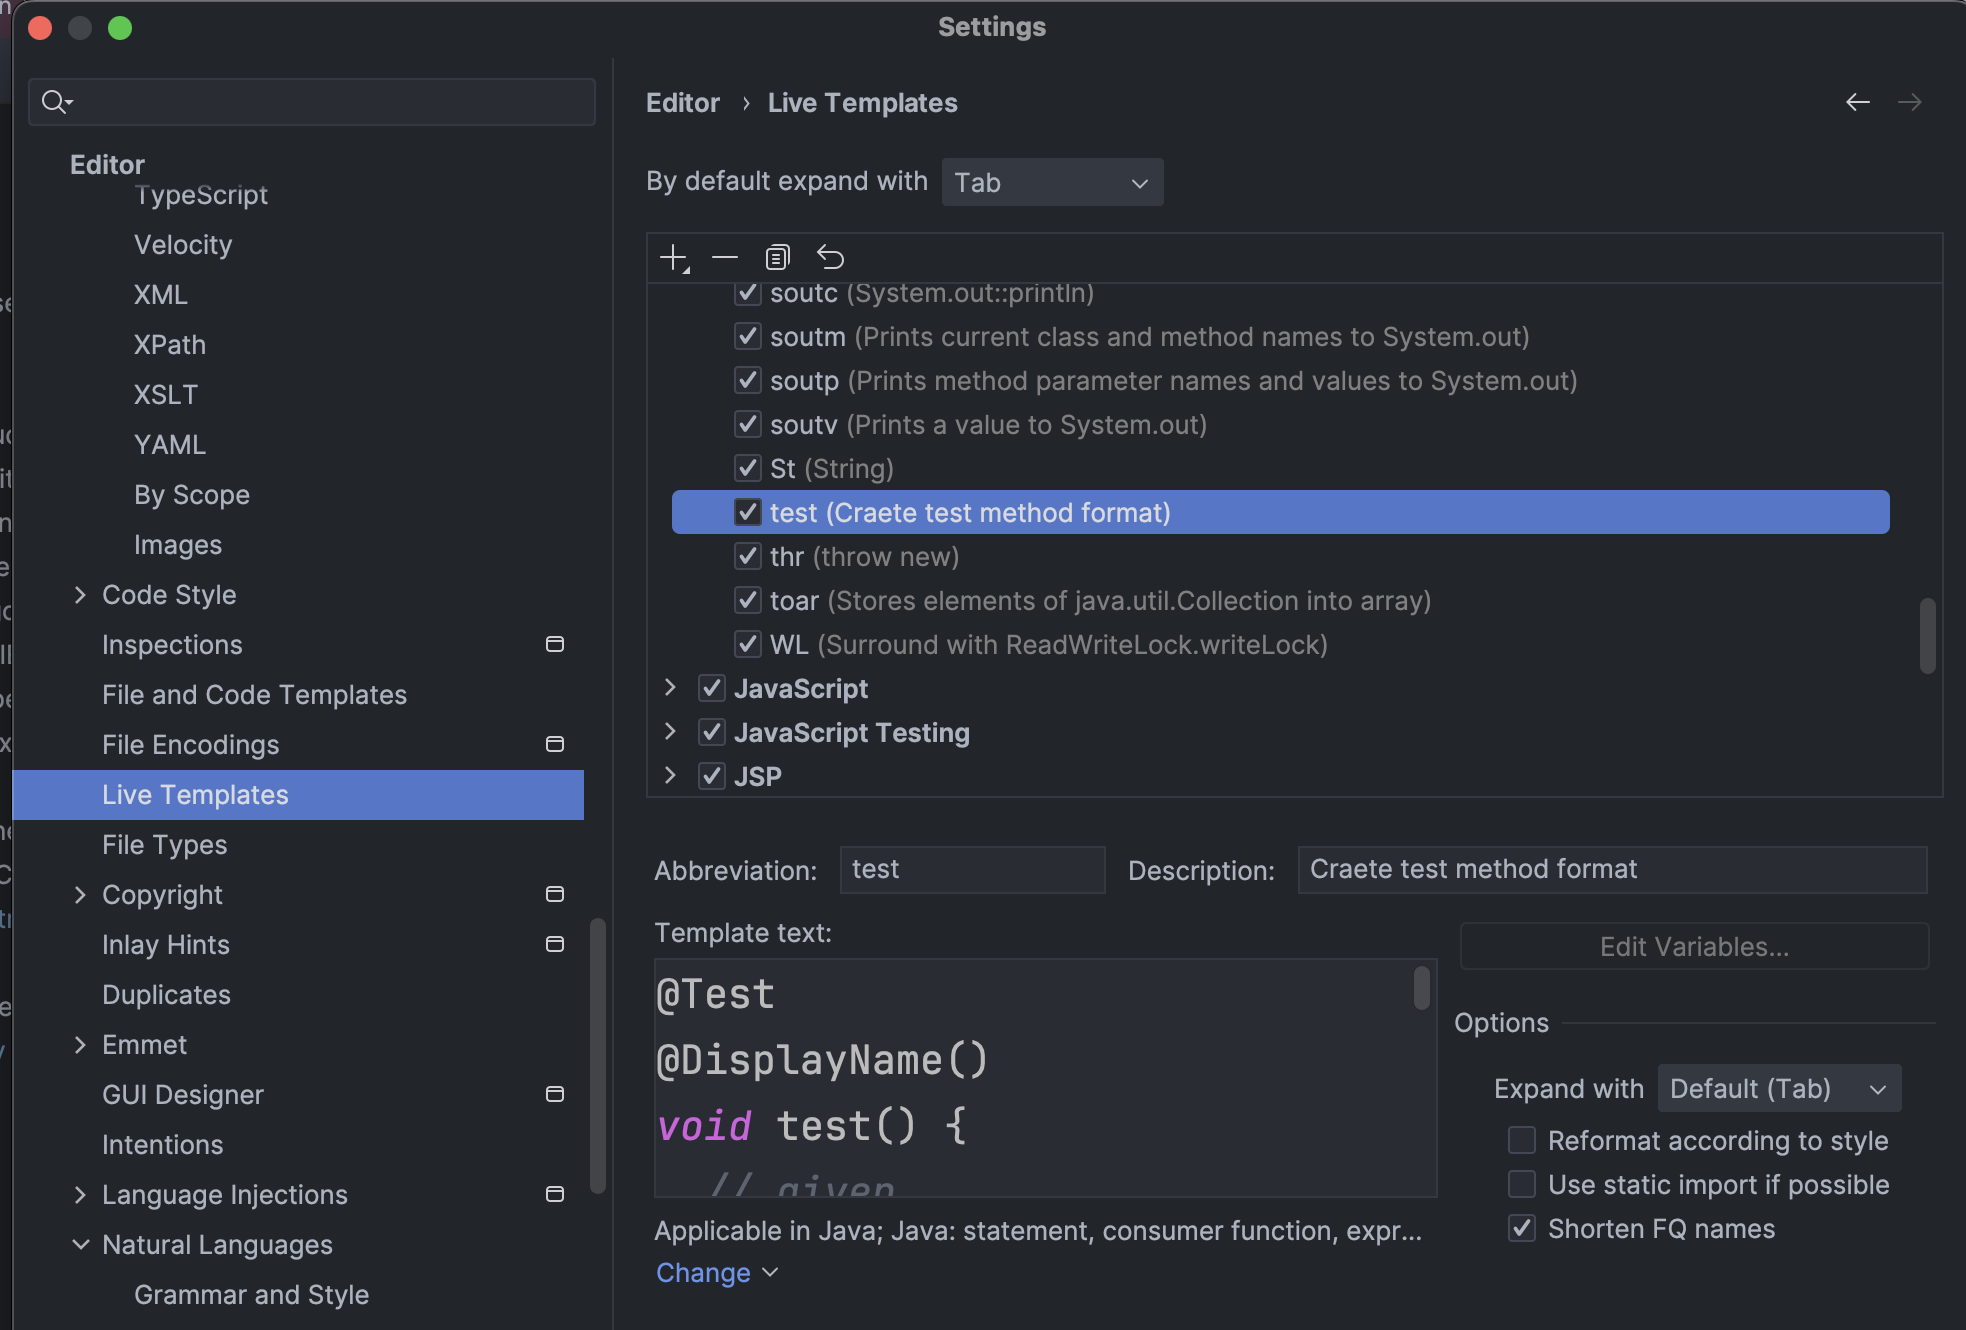The width and height of the screenshot is (1966, 1330).
Task: Toggle Use static import if possible
Action: click(x=1521, y=1184)
